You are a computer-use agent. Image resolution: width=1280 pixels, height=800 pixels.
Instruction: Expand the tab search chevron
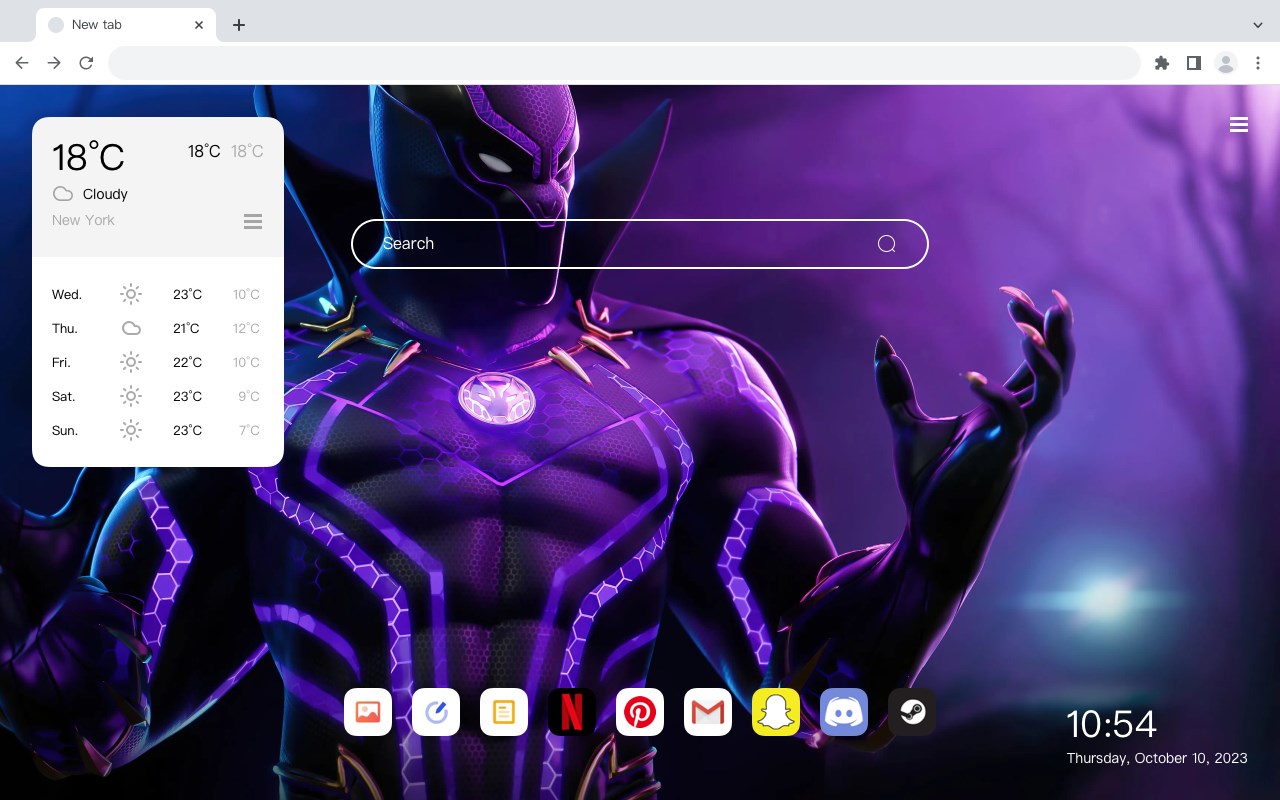(1258, 25)
